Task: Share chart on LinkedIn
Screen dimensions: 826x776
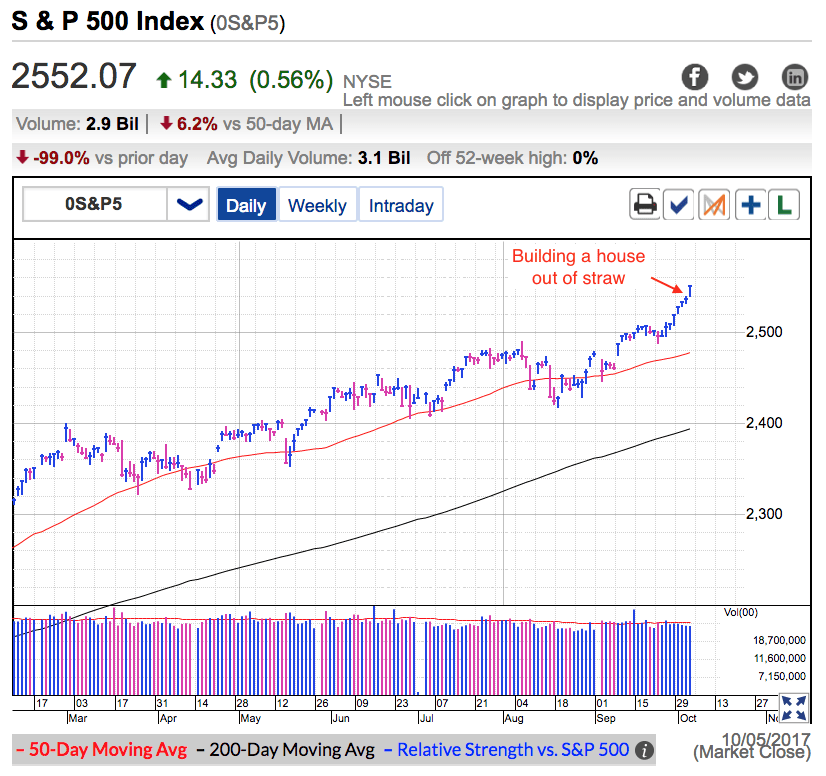Action: coord(794,77)
